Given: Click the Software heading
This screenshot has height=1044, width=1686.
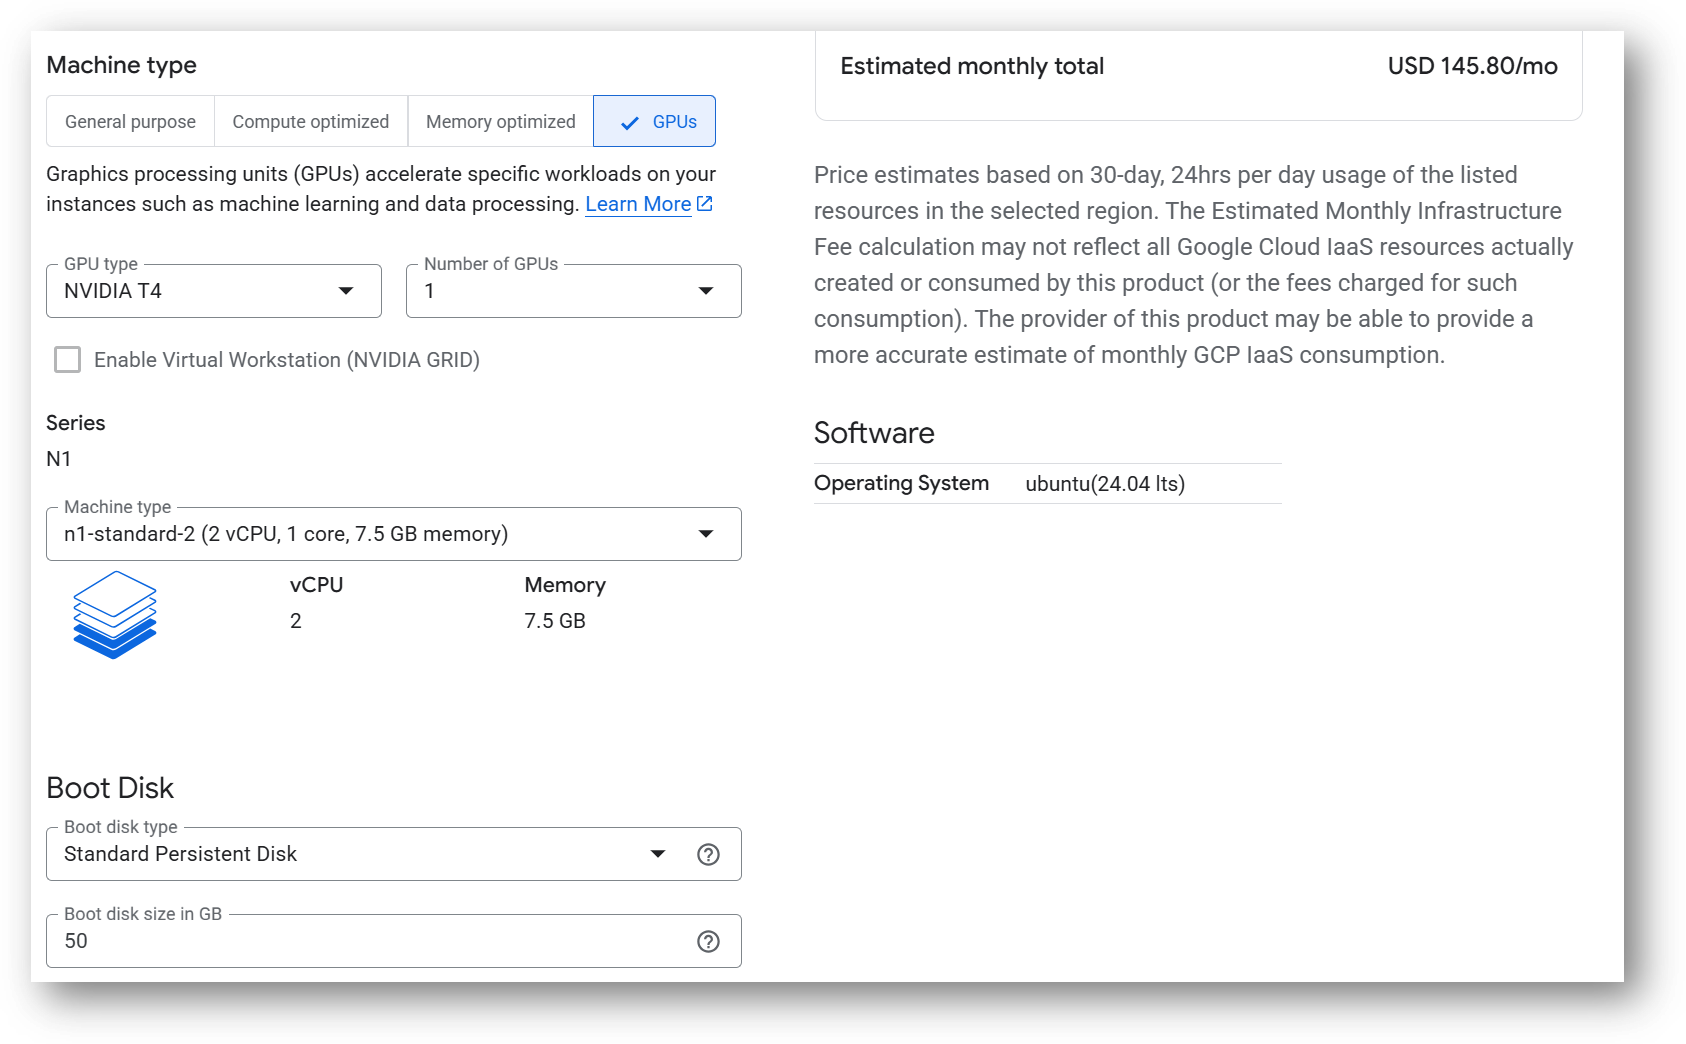Looking at the screenshot, I should pyautogui.click(x=874, y=433).
